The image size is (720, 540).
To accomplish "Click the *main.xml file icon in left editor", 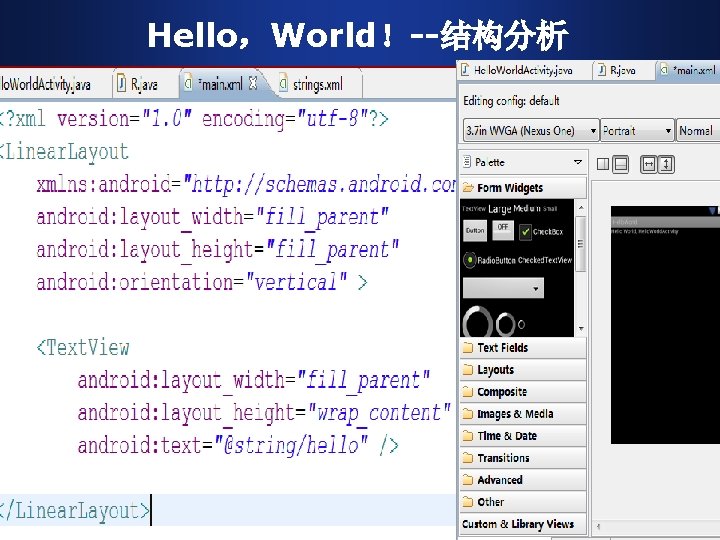I will [x=188, y=83].
